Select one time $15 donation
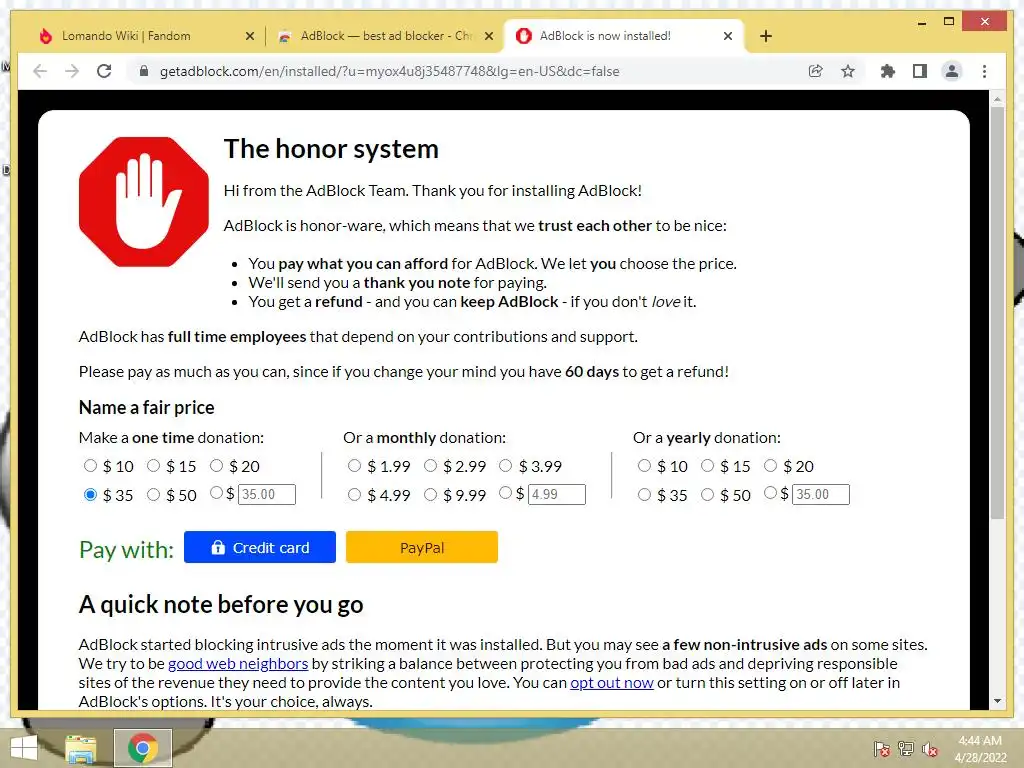 (153, 466)
